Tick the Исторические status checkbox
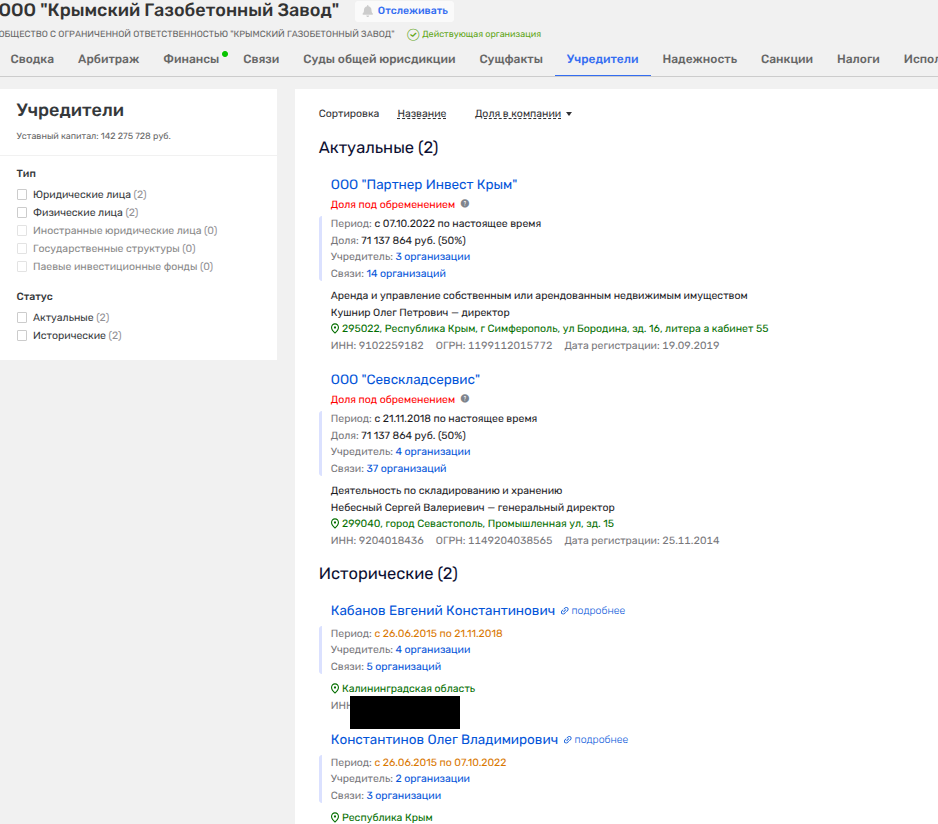Viewport: 938px width, 824px height. pos(22,336)
